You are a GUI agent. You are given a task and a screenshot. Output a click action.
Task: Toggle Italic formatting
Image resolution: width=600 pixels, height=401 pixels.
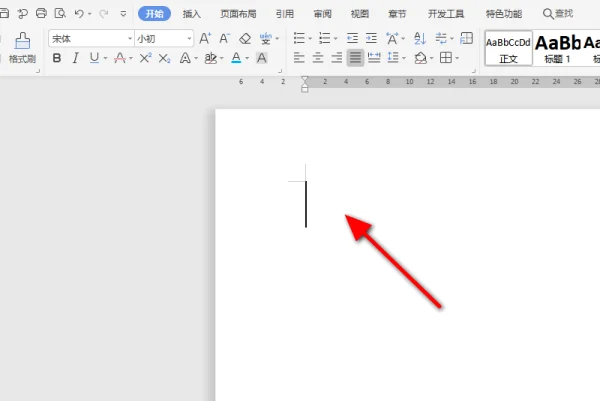pos(75,58)
